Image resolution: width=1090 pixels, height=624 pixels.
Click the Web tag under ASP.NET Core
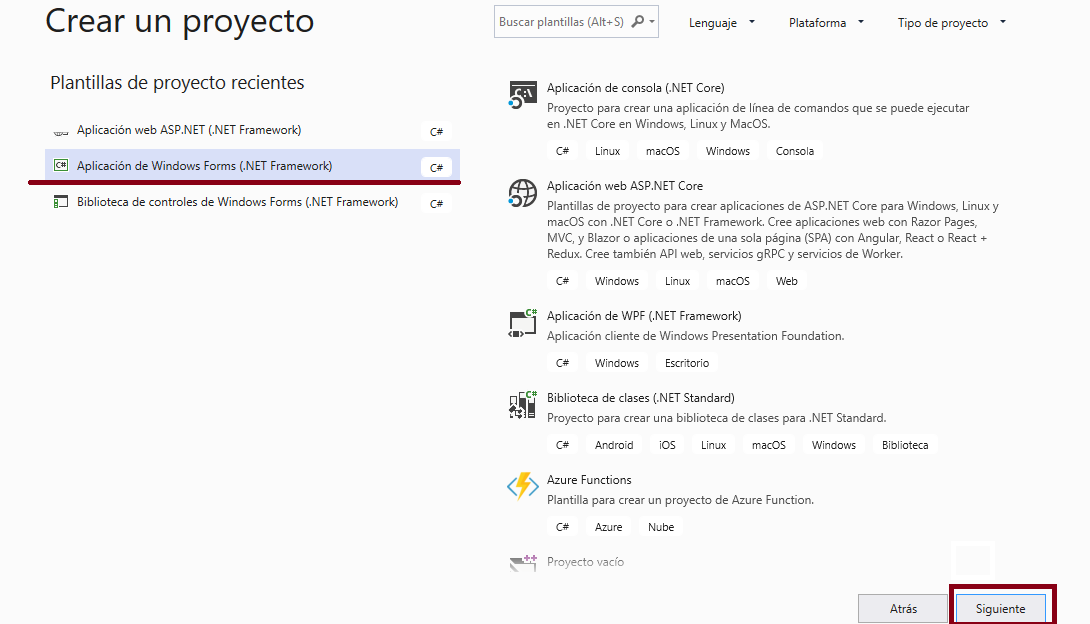coord(787,281)
